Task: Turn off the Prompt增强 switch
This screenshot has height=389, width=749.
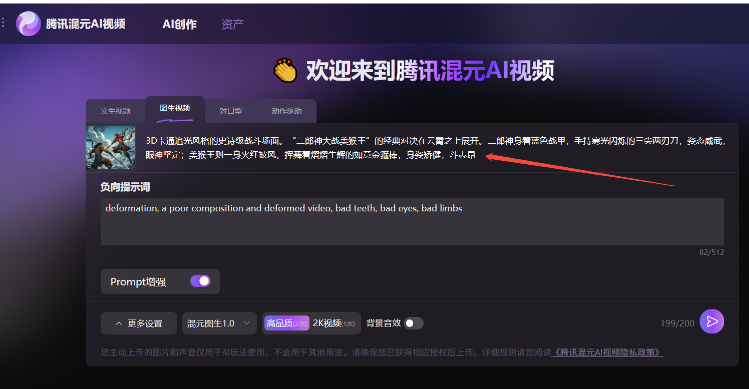Action: (x=200, y=281)
